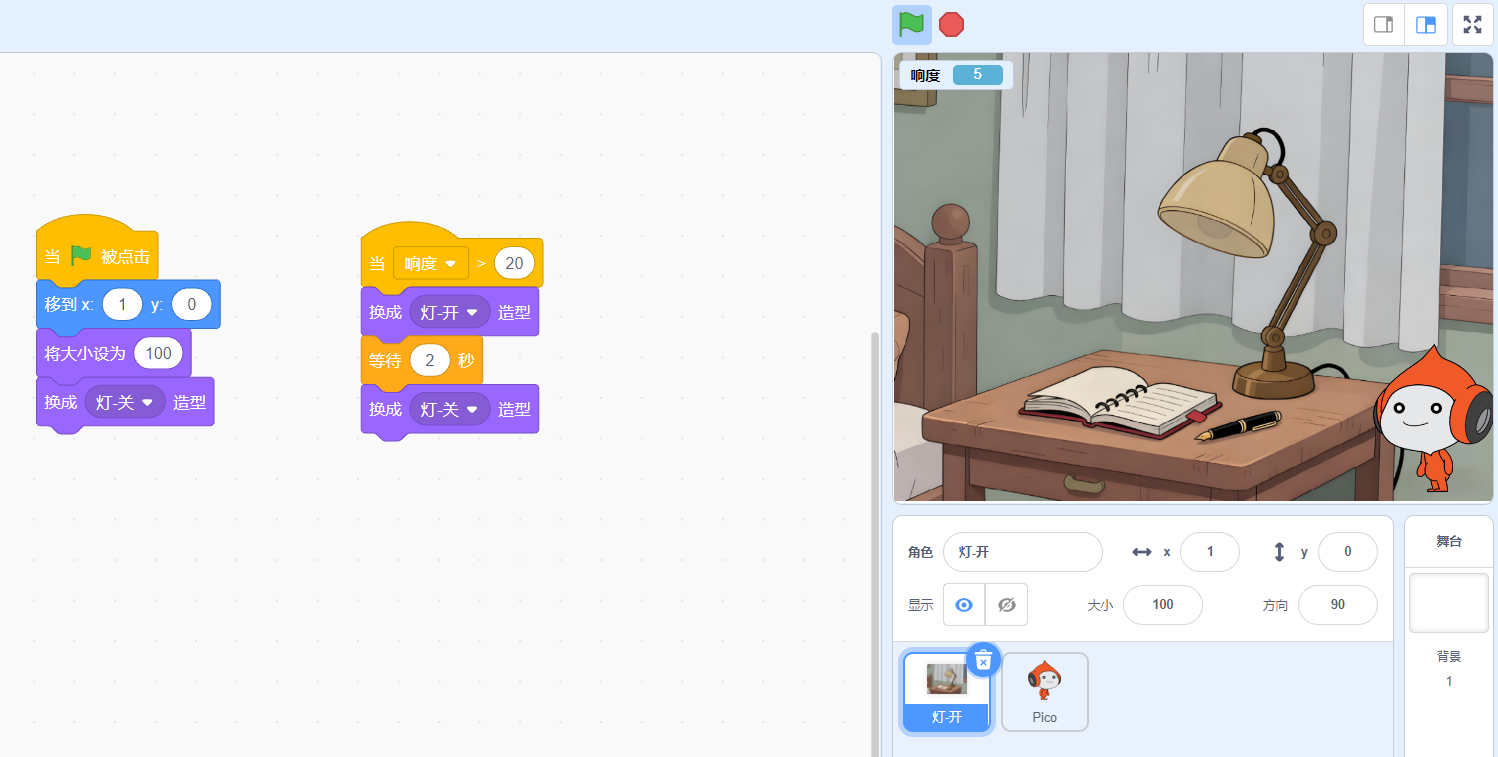Edit x value 1 in 移到 block

[x=122, y=304]
